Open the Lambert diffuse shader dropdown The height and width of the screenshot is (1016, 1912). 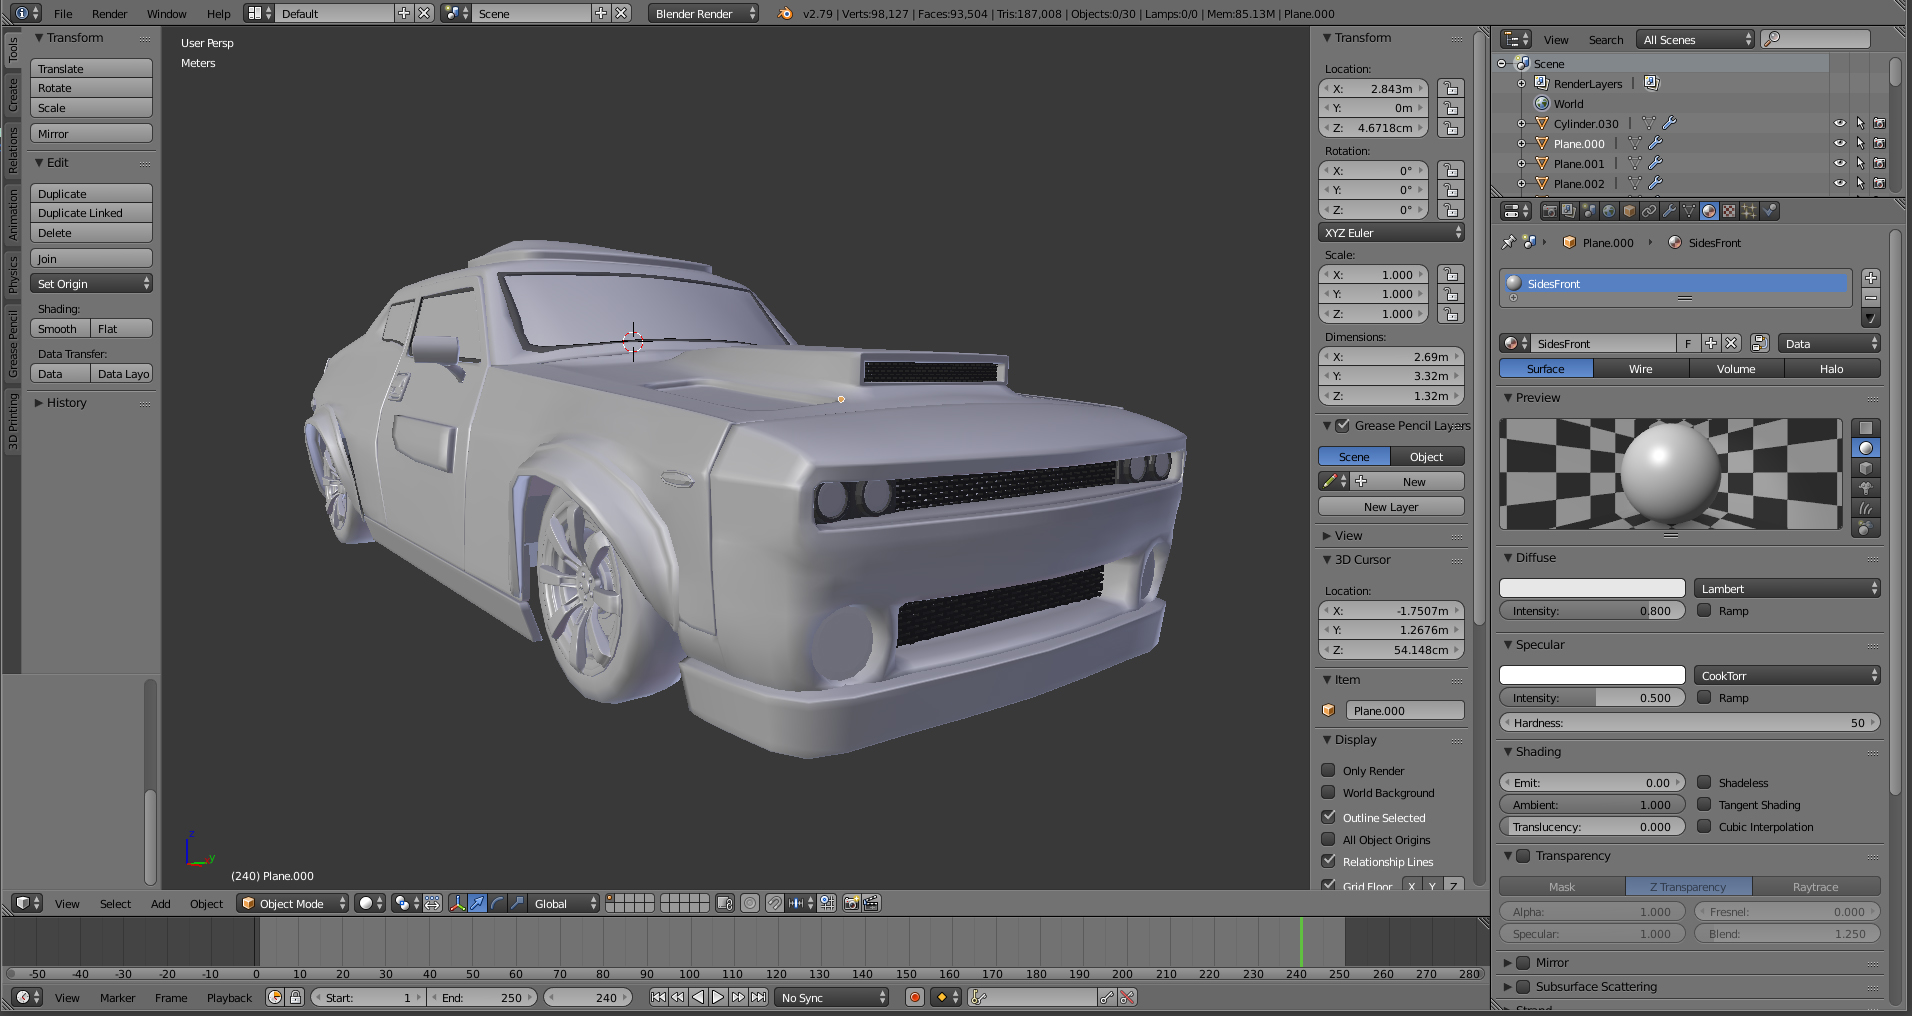click(x=1786, y=589)
